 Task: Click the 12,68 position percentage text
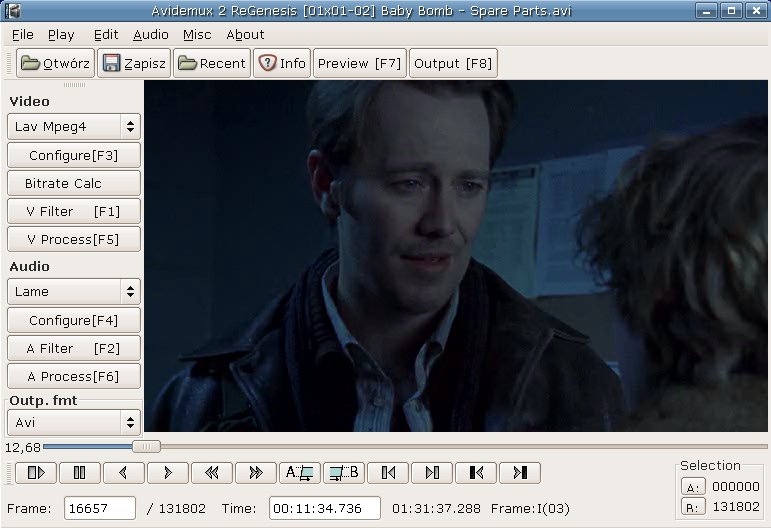click(x=23, y=447)
